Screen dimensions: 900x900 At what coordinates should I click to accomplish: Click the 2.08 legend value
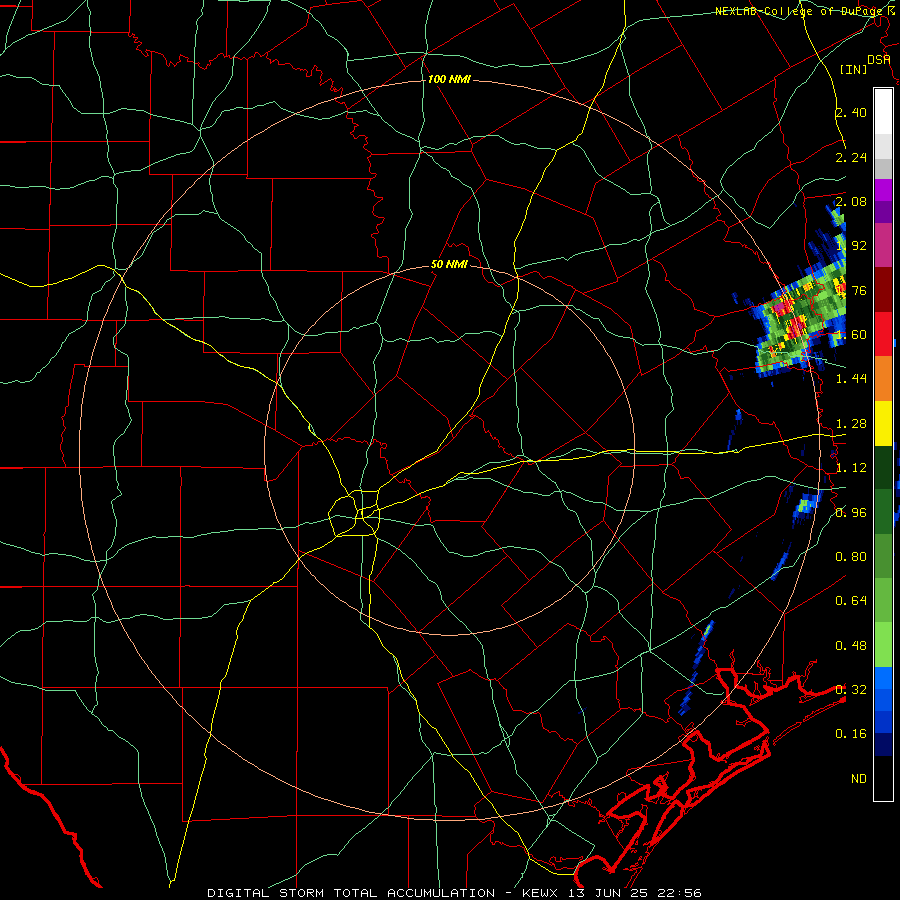pos(851,201)
